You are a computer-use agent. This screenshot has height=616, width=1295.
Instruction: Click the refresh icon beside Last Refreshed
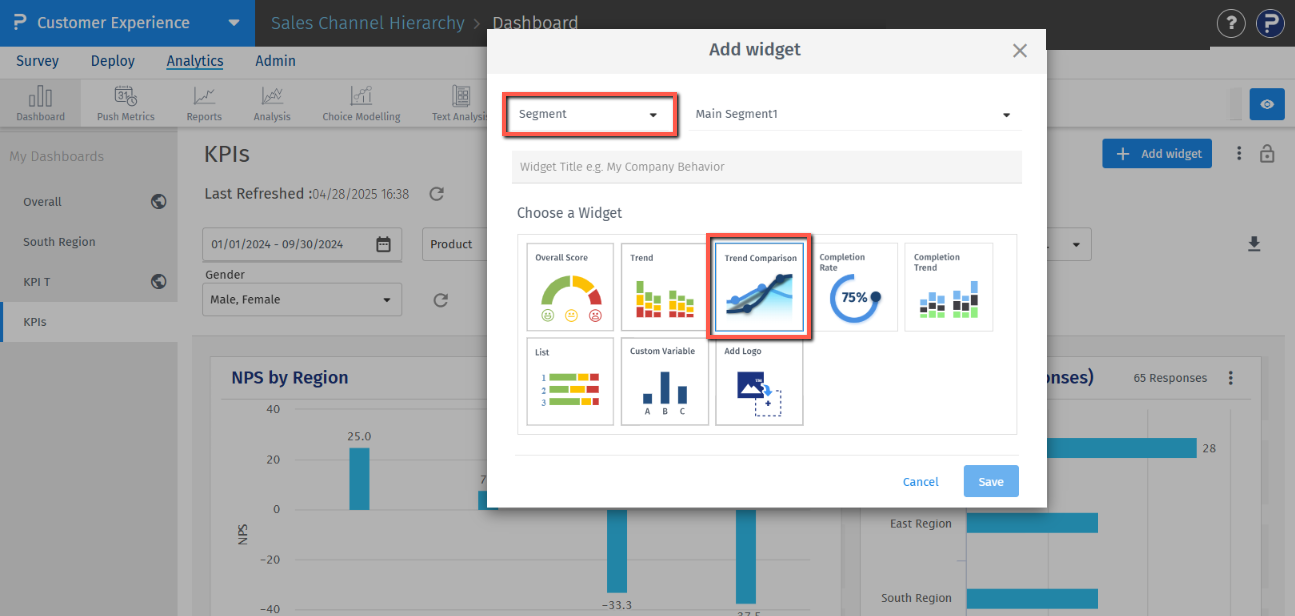(x=436, y=194)
